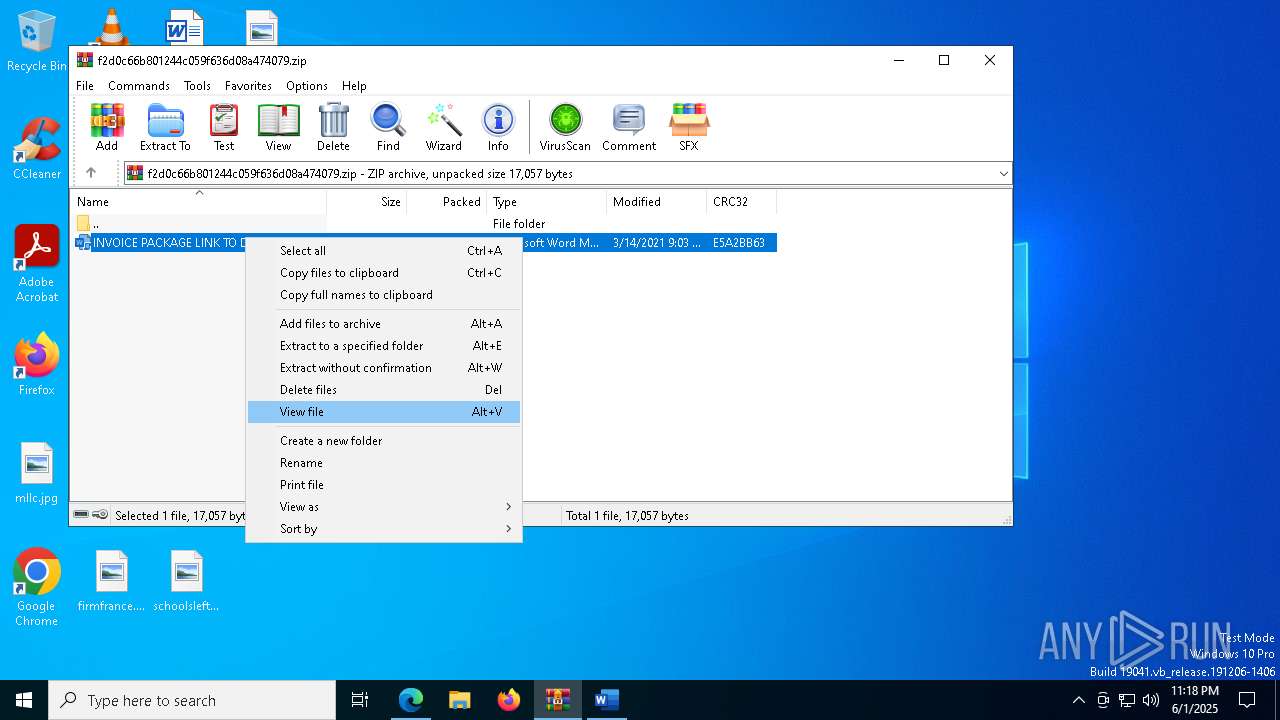Sort by the Packed column header
Screen dimensions: 1280x720
[x=447, y=202]
